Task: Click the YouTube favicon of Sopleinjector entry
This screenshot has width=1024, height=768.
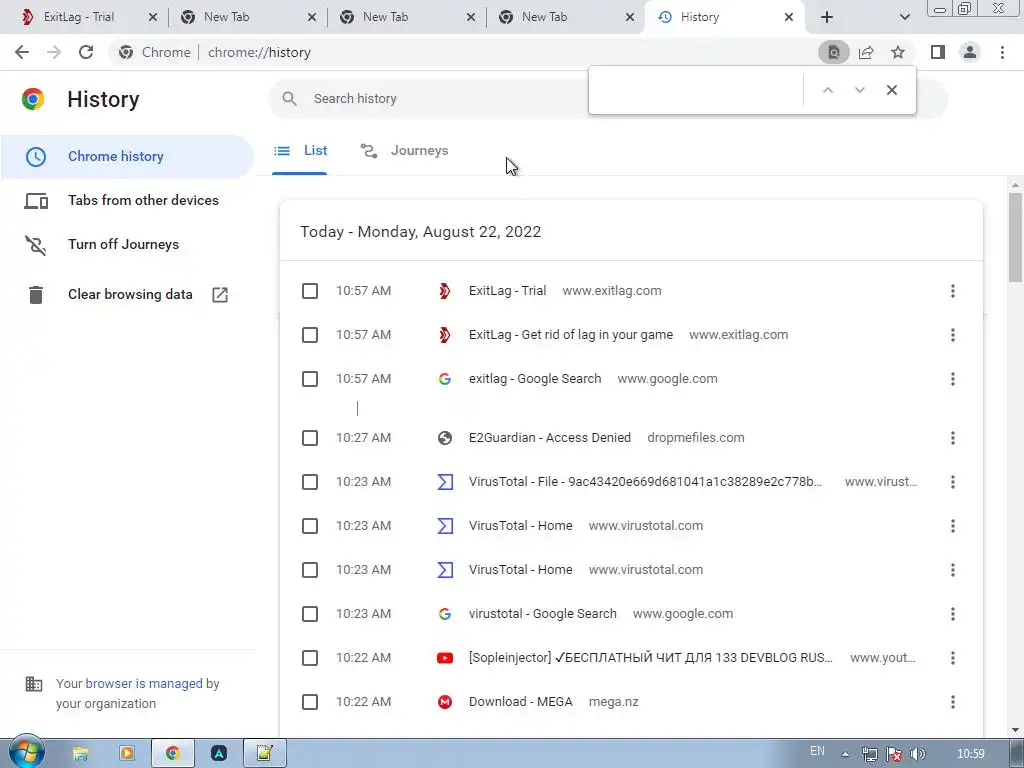Action: click(445, 658)
